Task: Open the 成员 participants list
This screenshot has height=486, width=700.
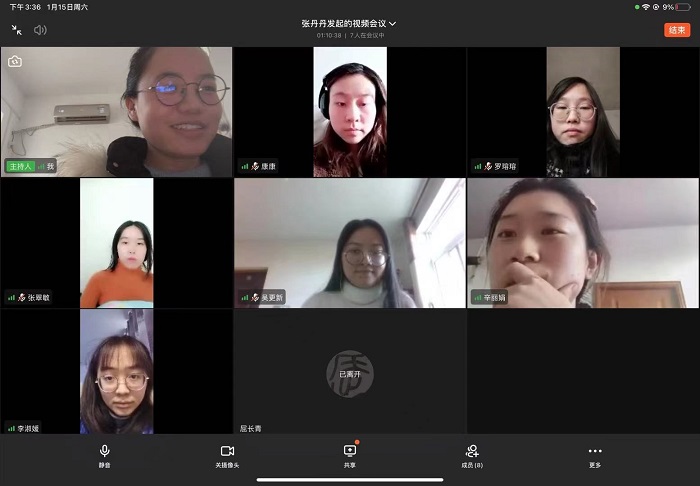Action: [x=472, y=455]
